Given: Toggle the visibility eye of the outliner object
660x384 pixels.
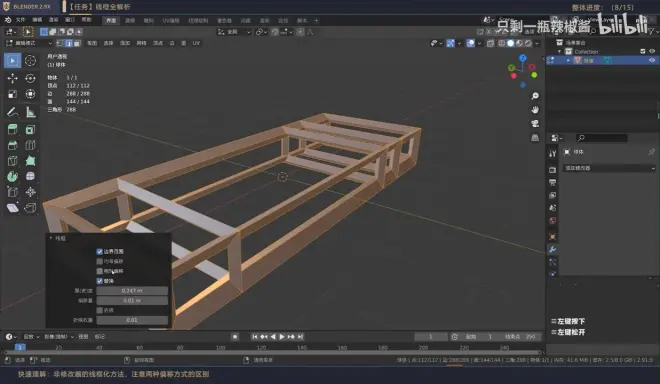Looking at the screenshot, I should click(x=652, y=61).
